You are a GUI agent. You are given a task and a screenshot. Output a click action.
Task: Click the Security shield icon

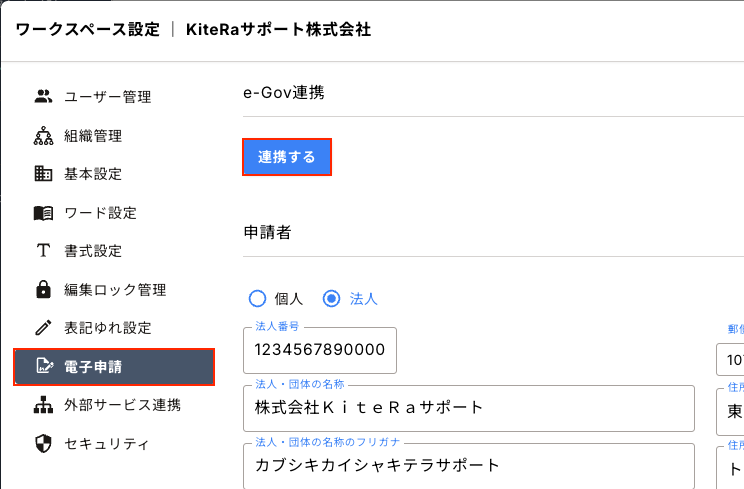[43, 443]
